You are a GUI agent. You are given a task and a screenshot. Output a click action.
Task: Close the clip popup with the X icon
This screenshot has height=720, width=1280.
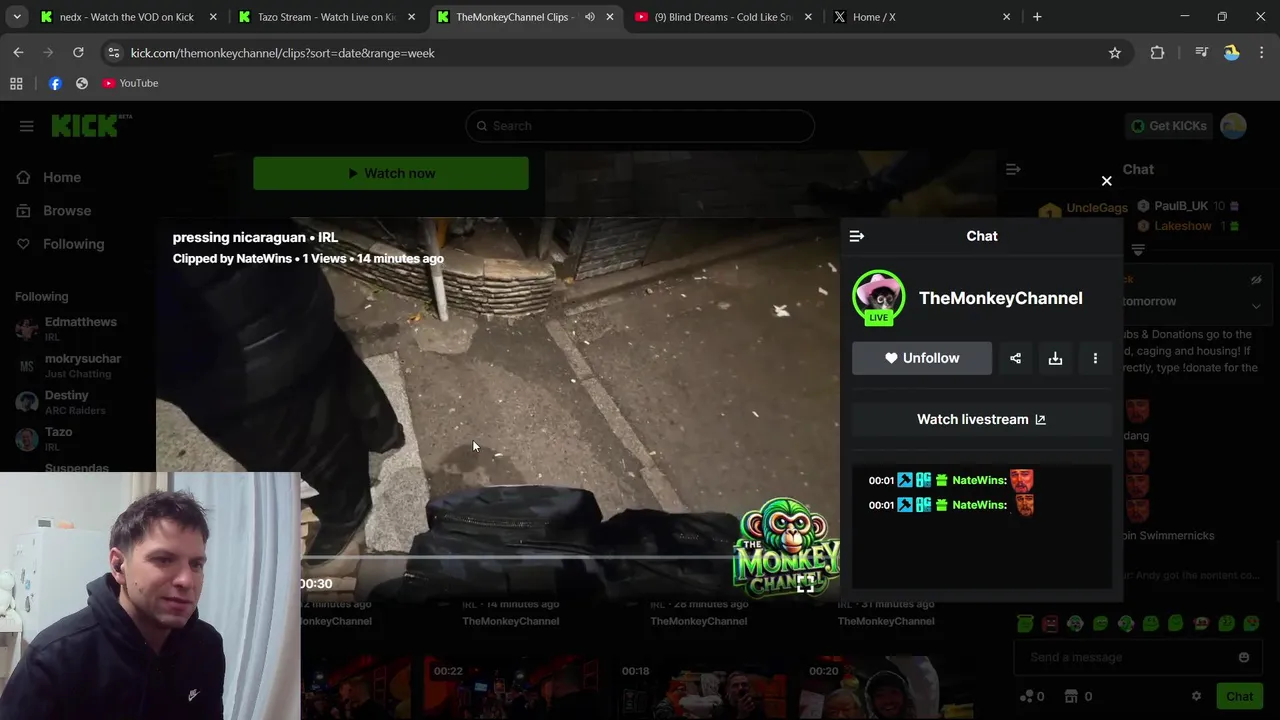point(1106,181)
